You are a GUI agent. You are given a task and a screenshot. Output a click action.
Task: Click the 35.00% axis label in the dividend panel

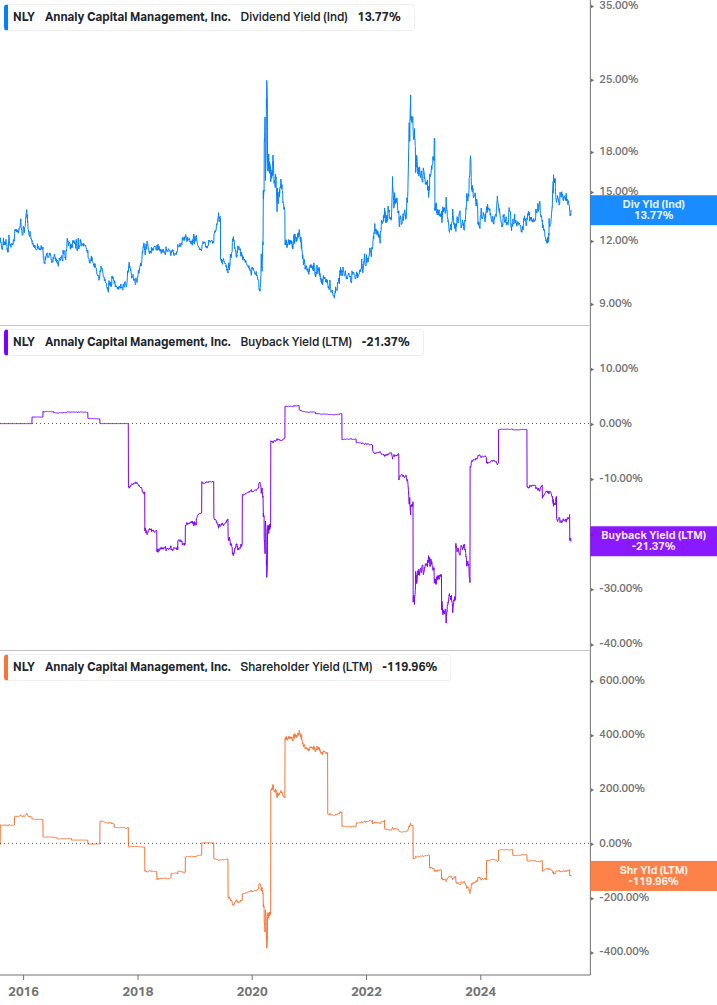(618, 6)
